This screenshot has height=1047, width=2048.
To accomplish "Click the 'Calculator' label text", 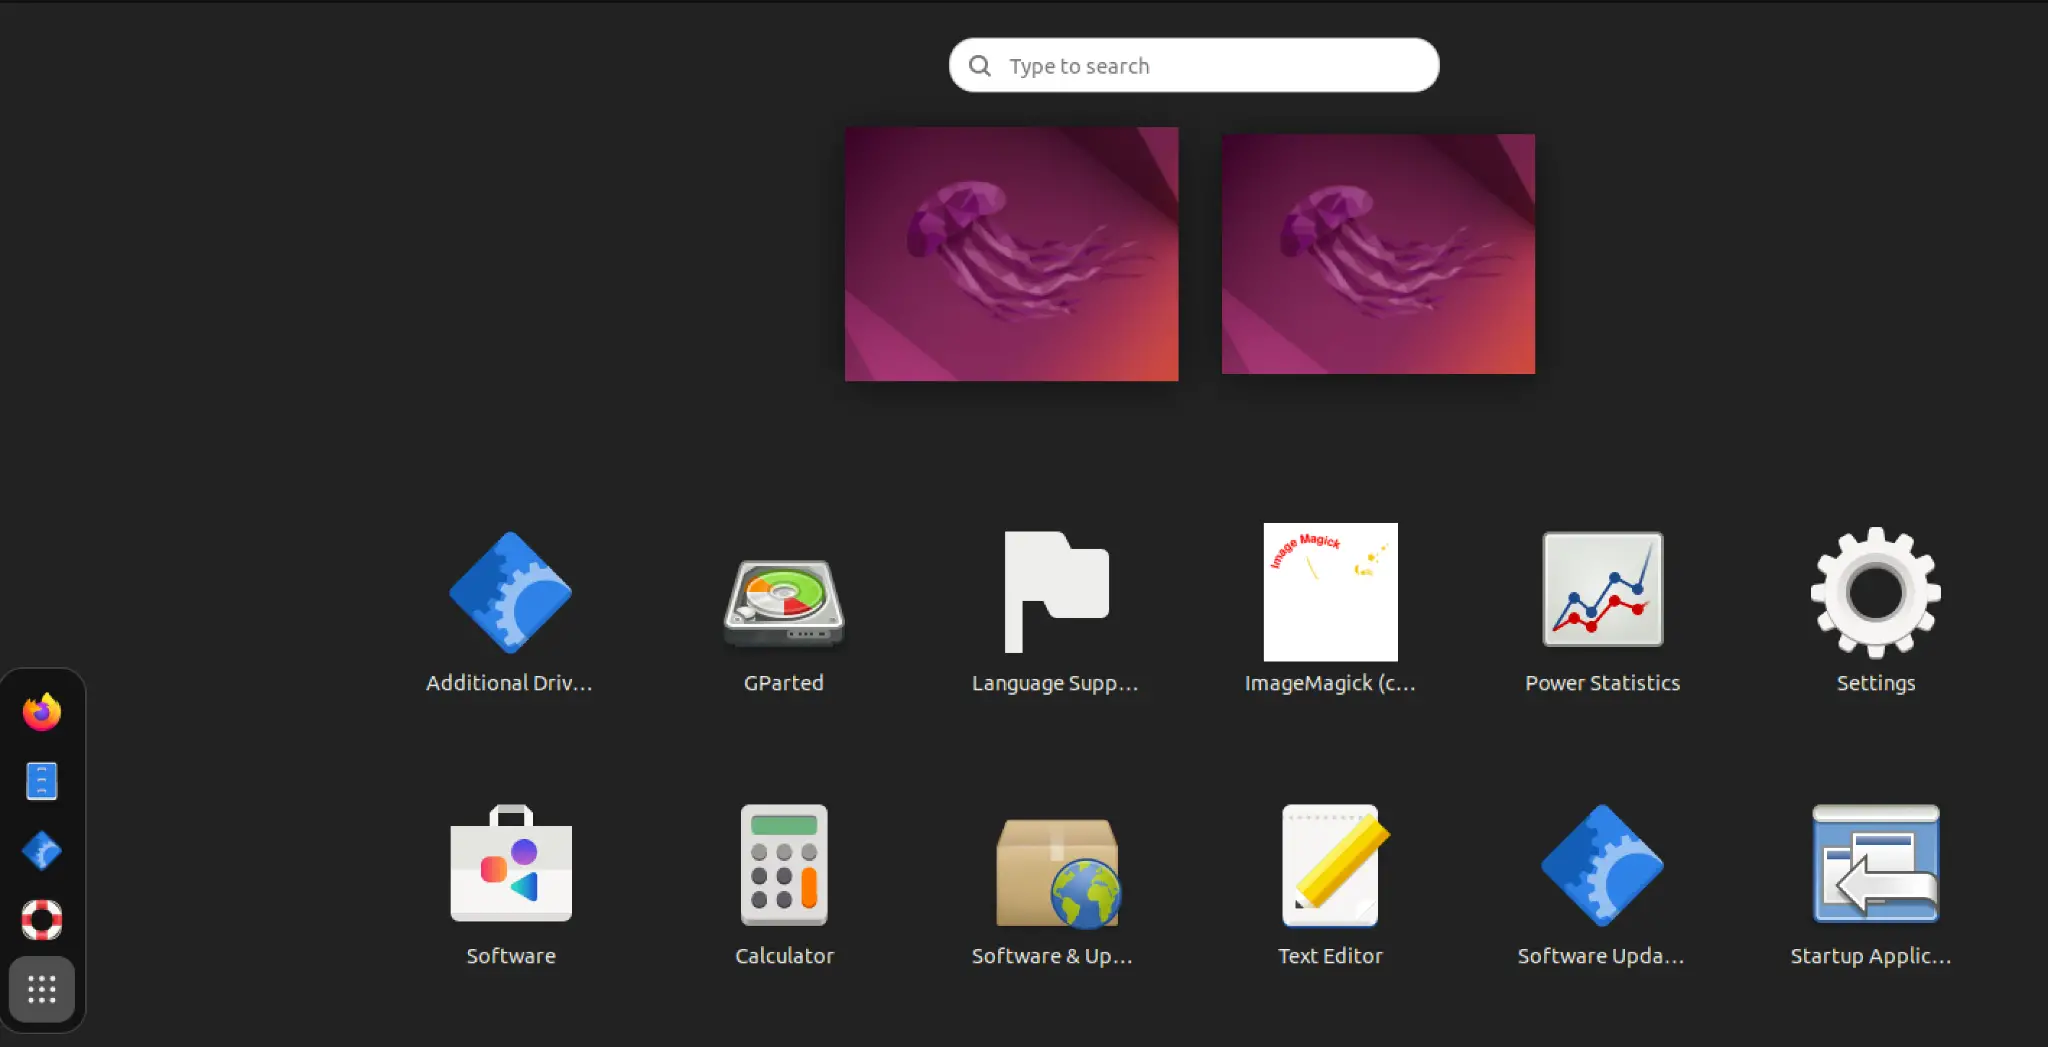I will pos(784,956).
